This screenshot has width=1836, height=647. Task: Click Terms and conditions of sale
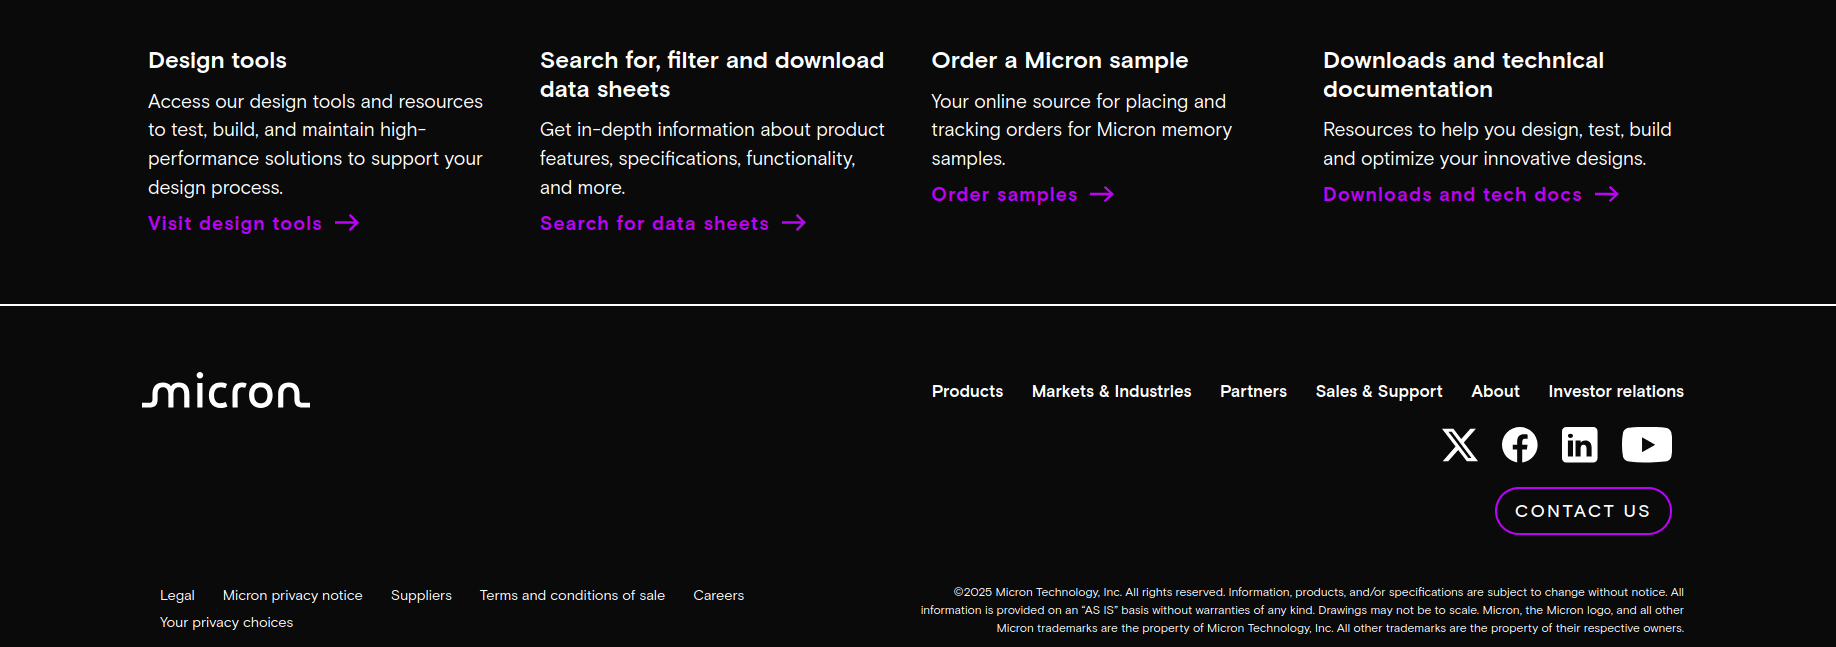point(572,596)
